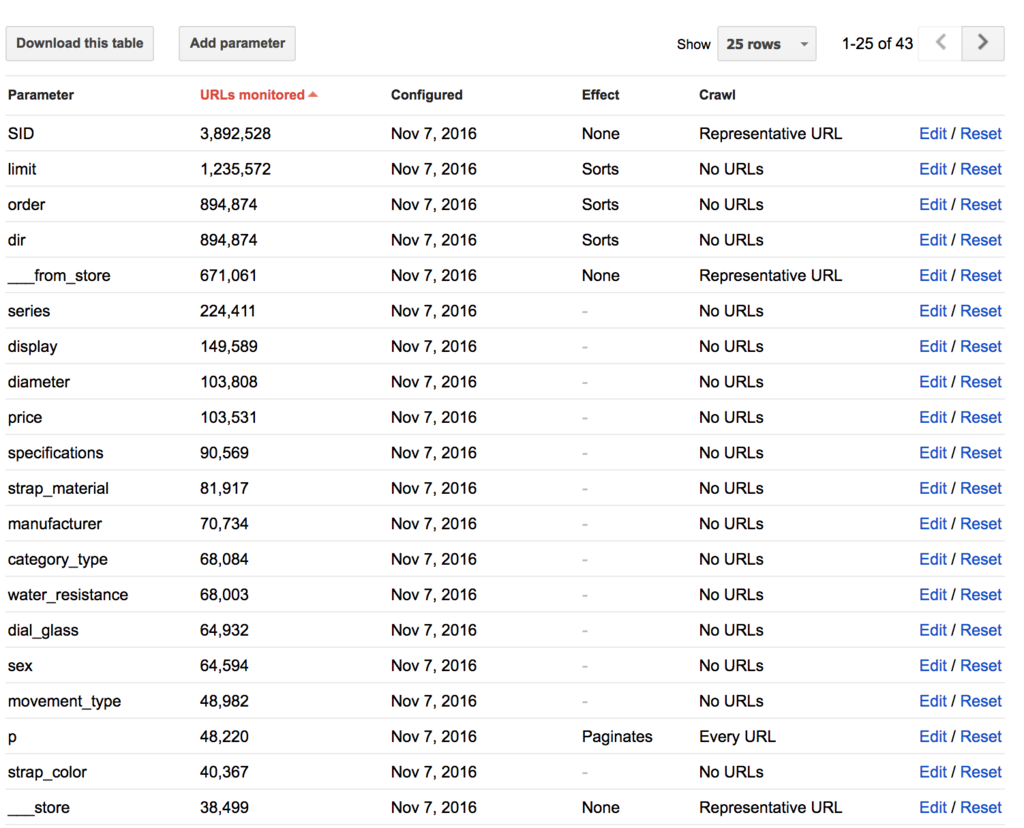Image resolution: width=1024 pixels, height=828 pixels.
Task: Reset the movement_type parameter
Action: coord(981,701)
